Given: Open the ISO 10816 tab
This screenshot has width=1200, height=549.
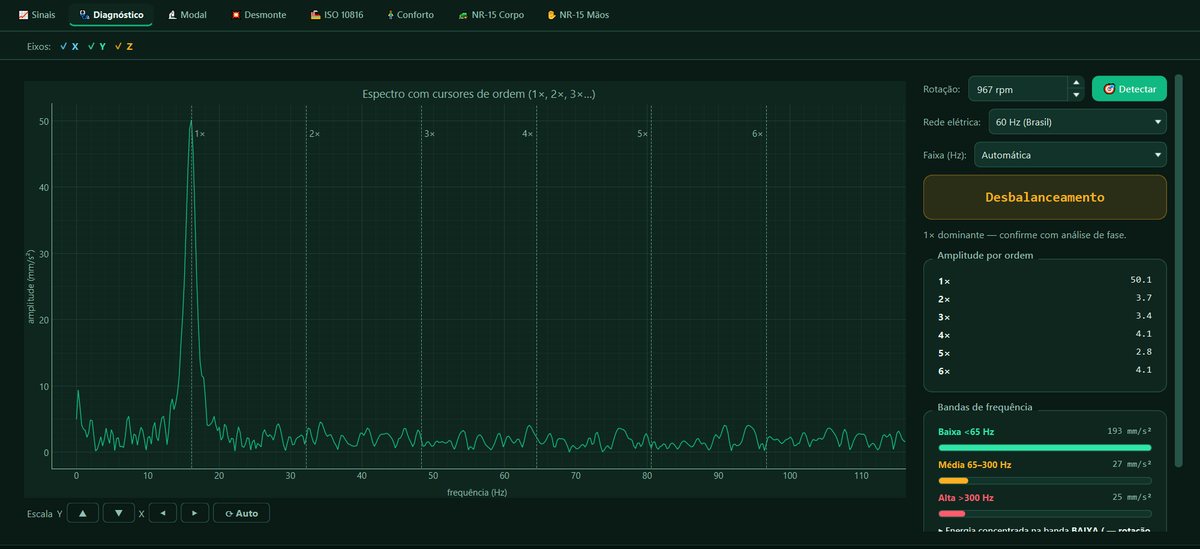Looking at the screenshot, I should [x=336, y=15].
